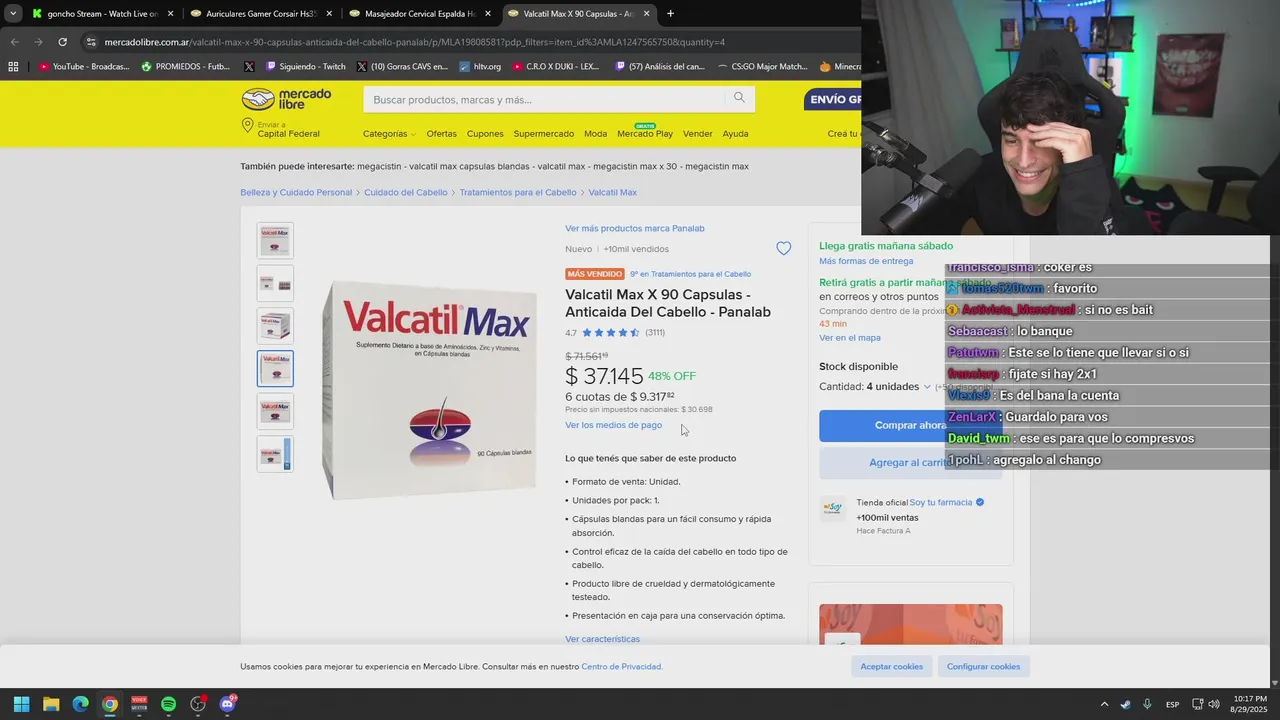Open Centro de Privacidad link
The image size is (1280, 720).
coord(621,667)
